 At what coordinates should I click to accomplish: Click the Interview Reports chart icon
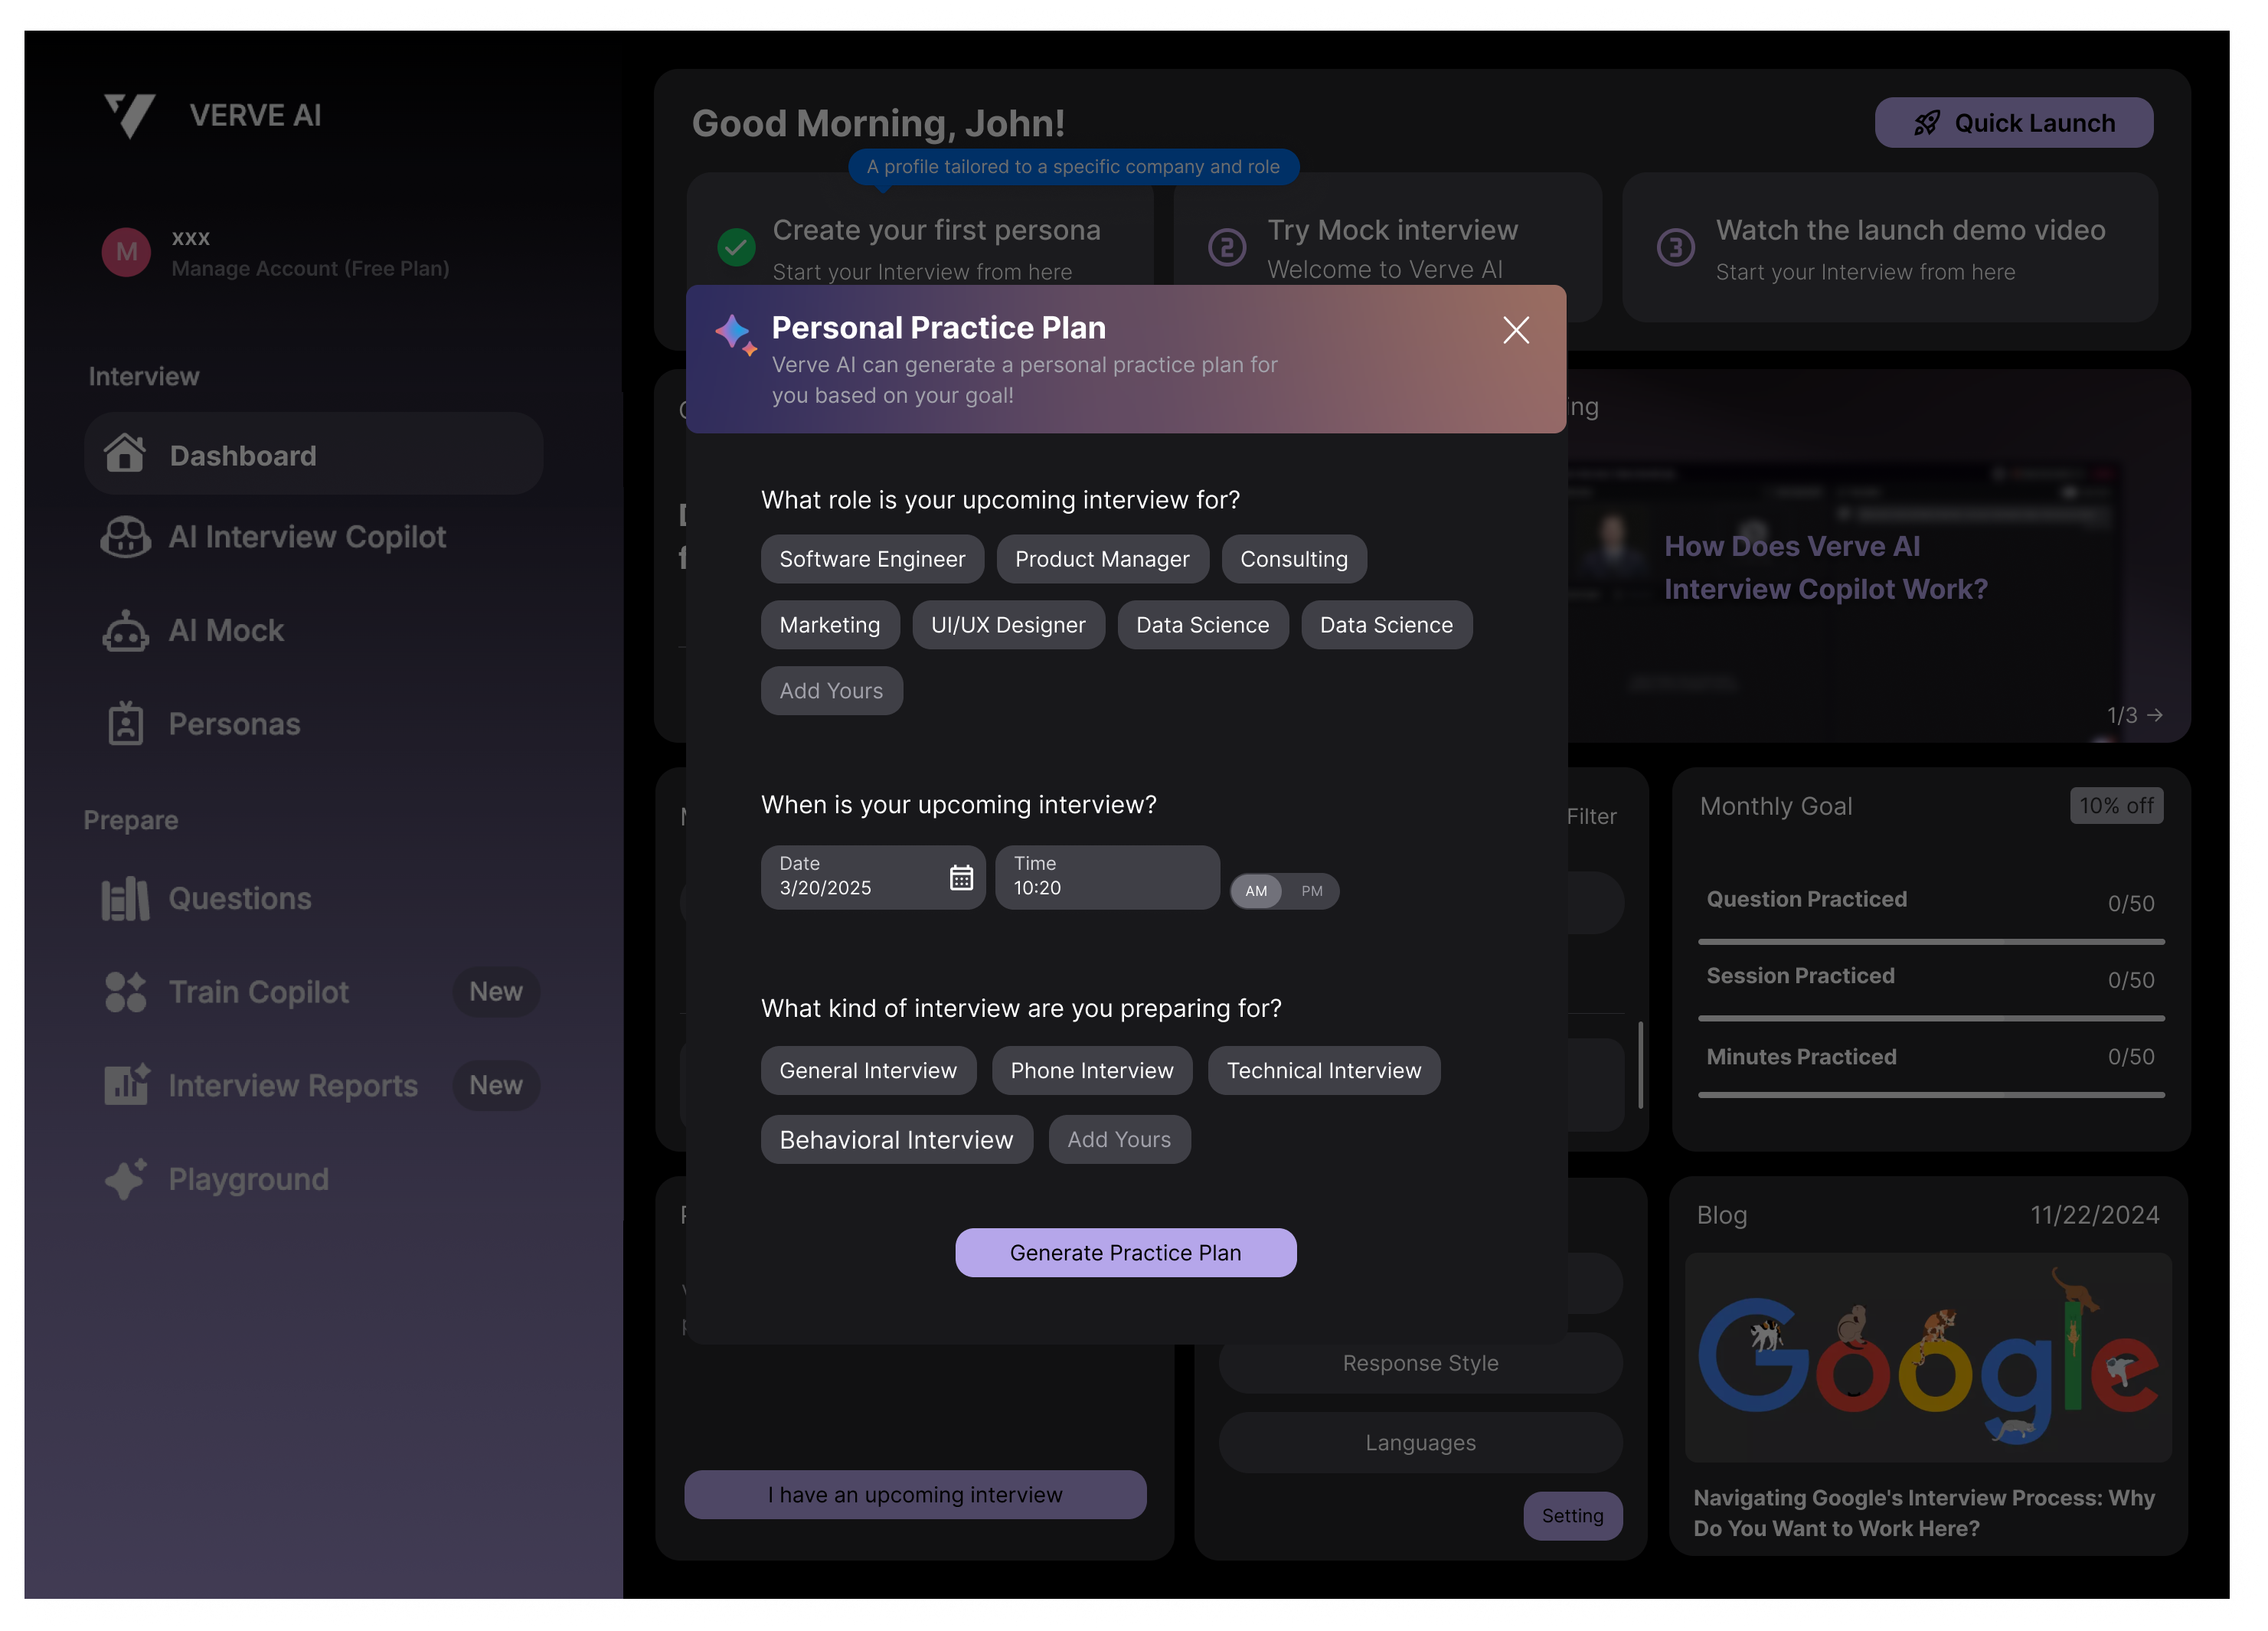pos(126,1086)
